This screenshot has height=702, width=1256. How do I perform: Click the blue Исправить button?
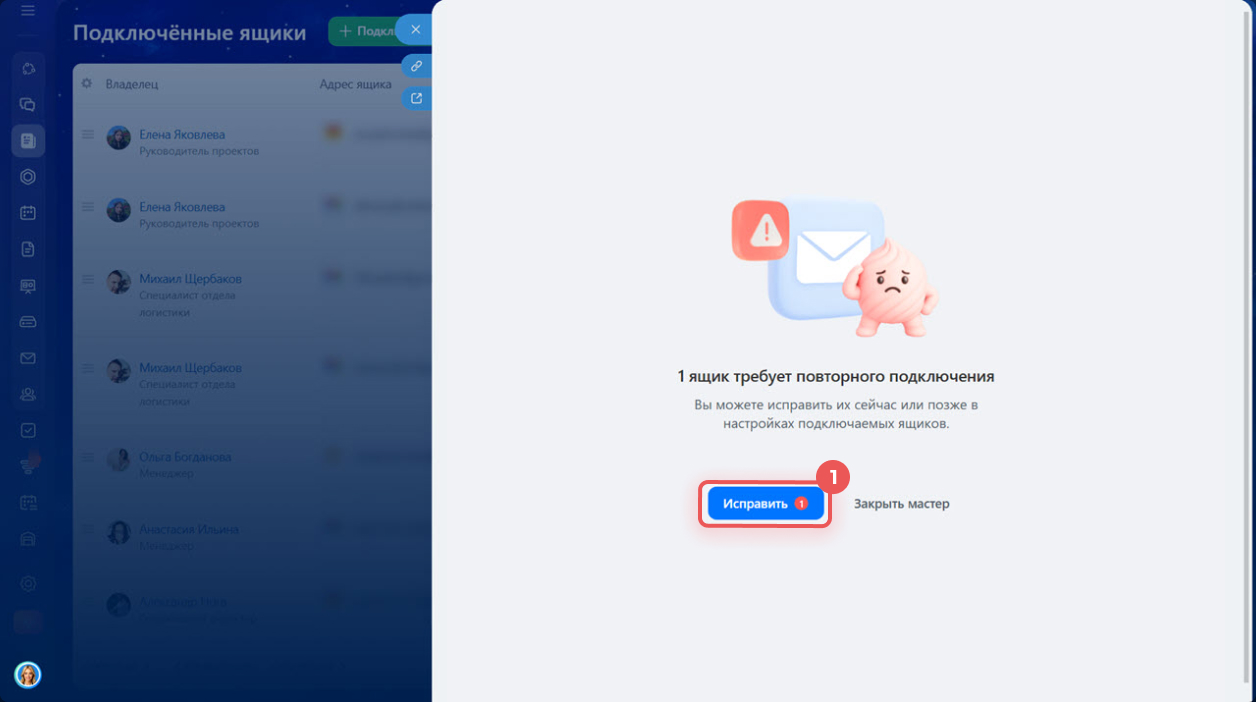point(765,504)
